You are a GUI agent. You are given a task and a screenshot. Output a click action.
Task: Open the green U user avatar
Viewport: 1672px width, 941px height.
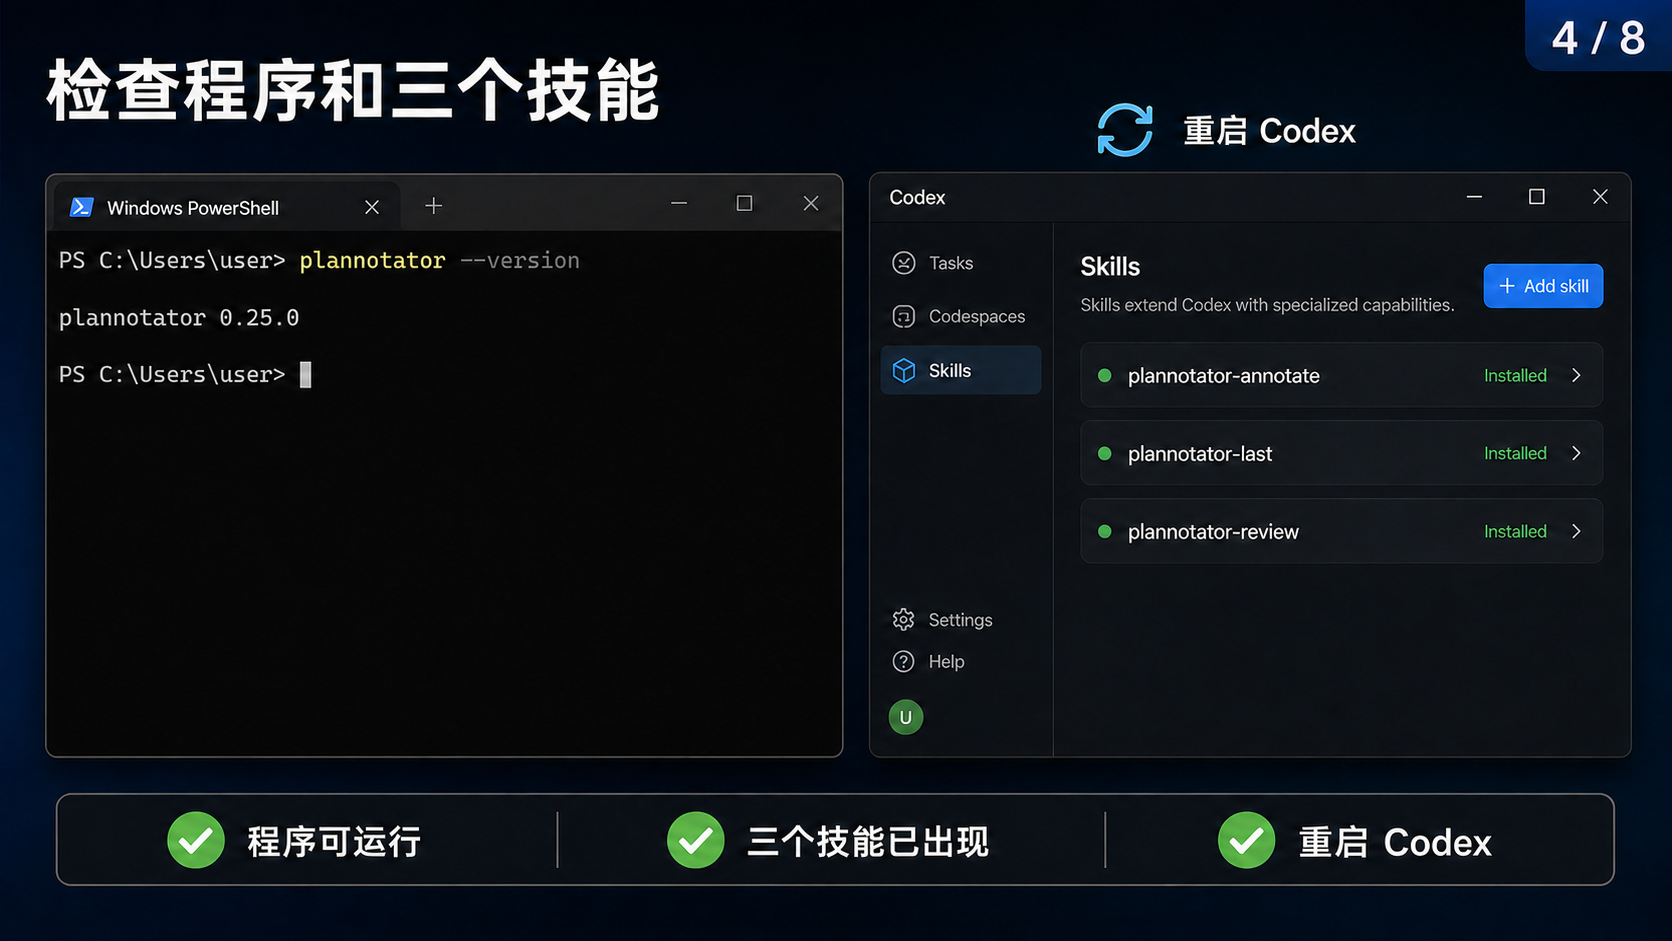pyautogui.click(x=906, y=717)
